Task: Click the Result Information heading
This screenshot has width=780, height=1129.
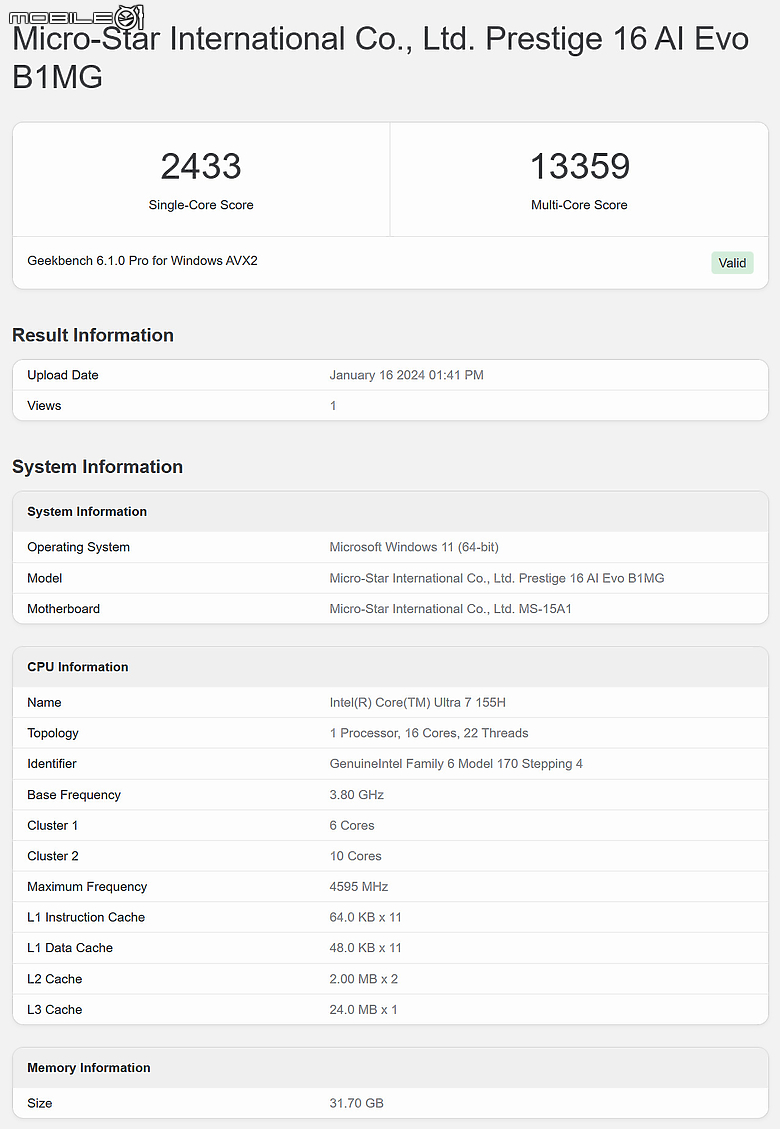Action: (93, 335)
